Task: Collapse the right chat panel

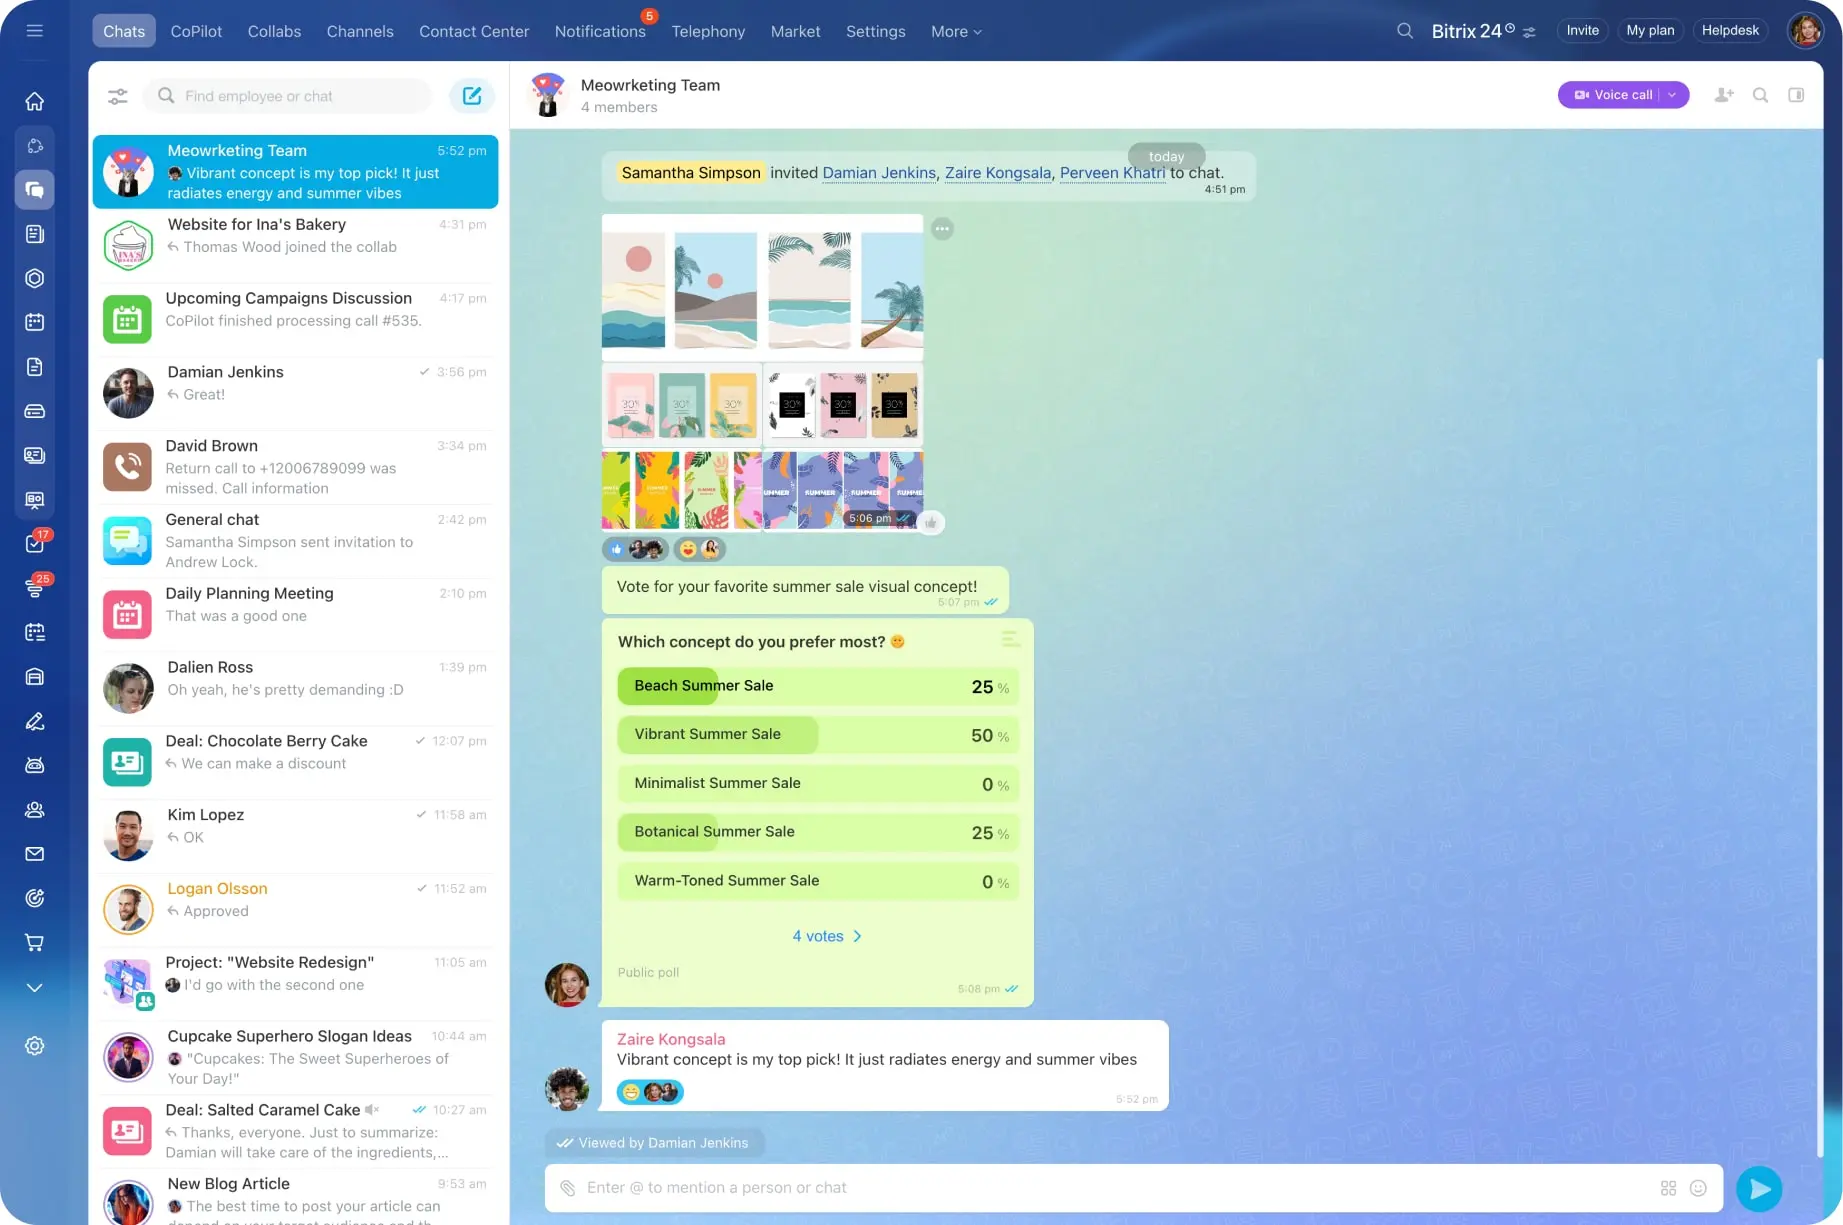Action: pyautogui.click(x=1795, y=94)
